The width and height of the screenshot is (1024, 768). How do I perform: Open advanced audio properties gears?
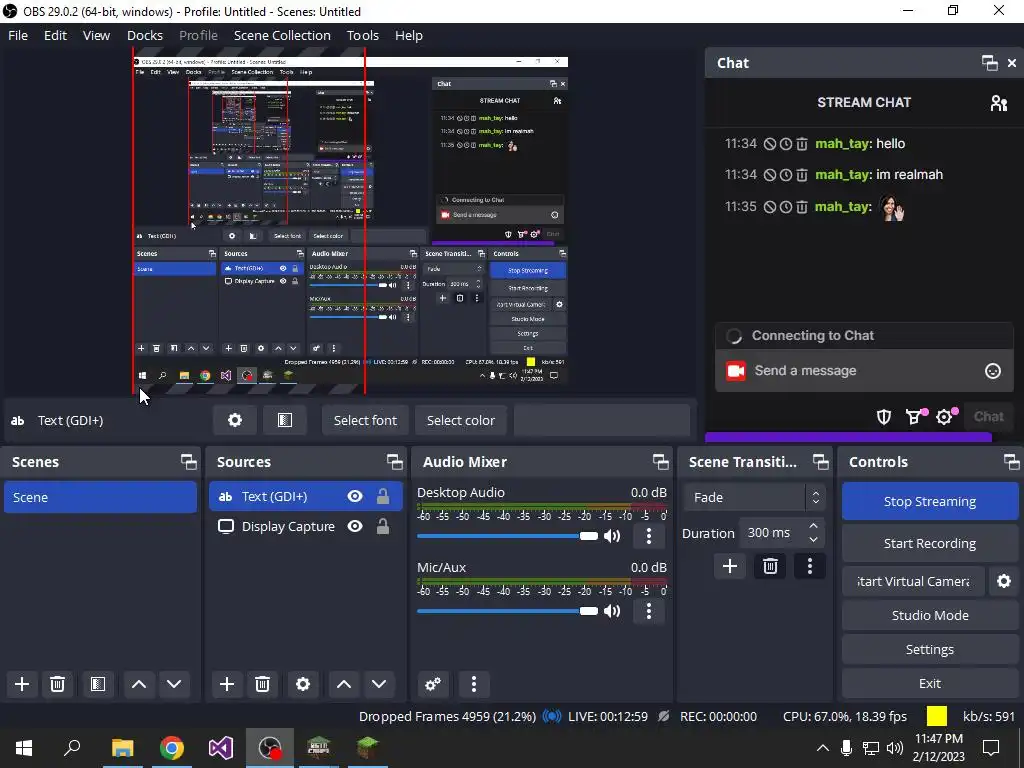(x=433, y=684)
